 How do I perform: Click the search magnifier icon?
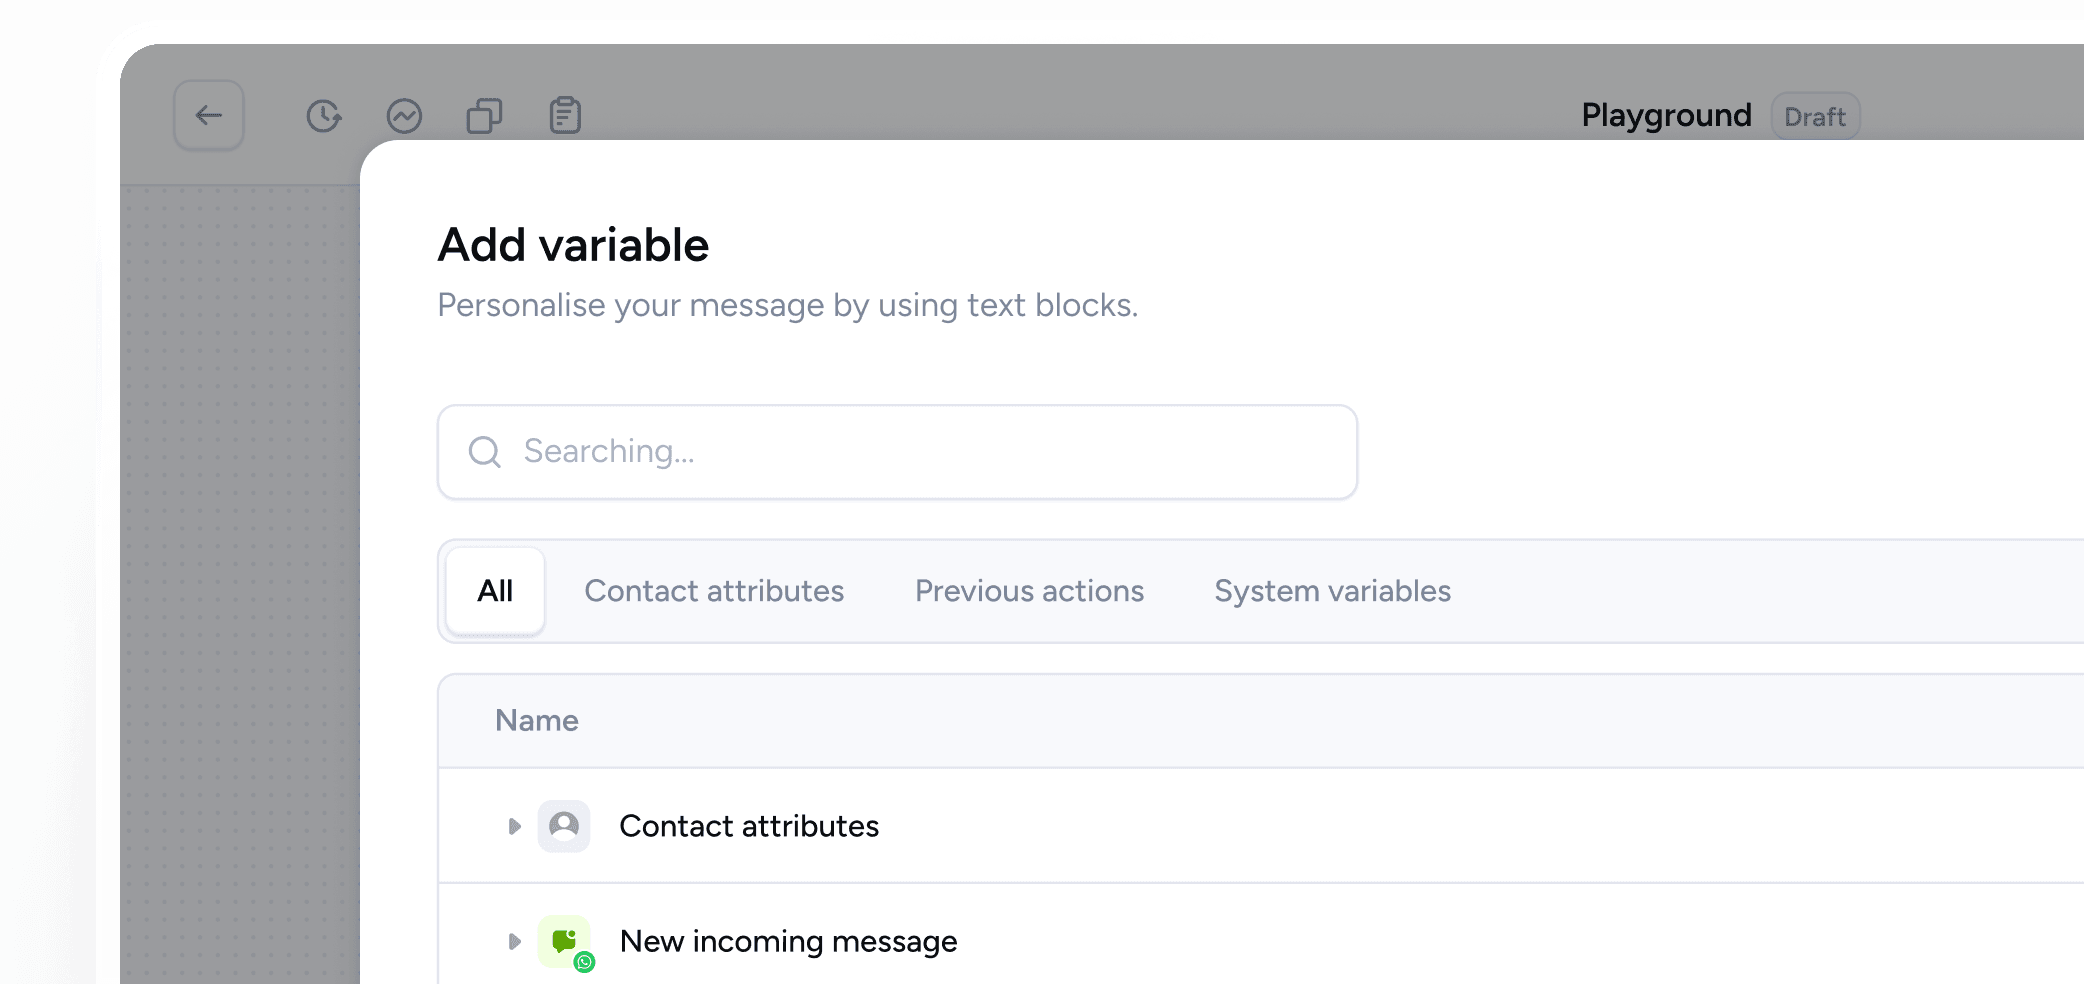pyautogui.click(x=485, y=452)
